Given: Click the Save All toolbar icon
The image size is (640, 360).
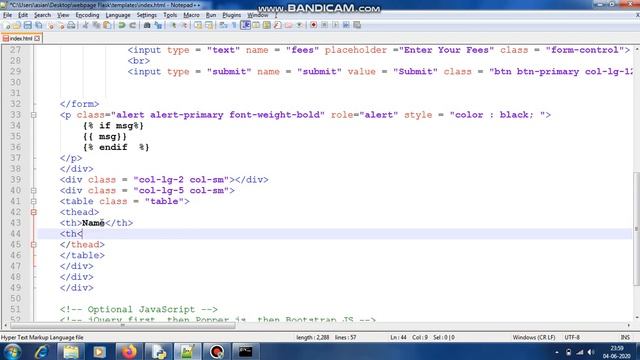Looking at the screenshot, I should coord(39,25).
